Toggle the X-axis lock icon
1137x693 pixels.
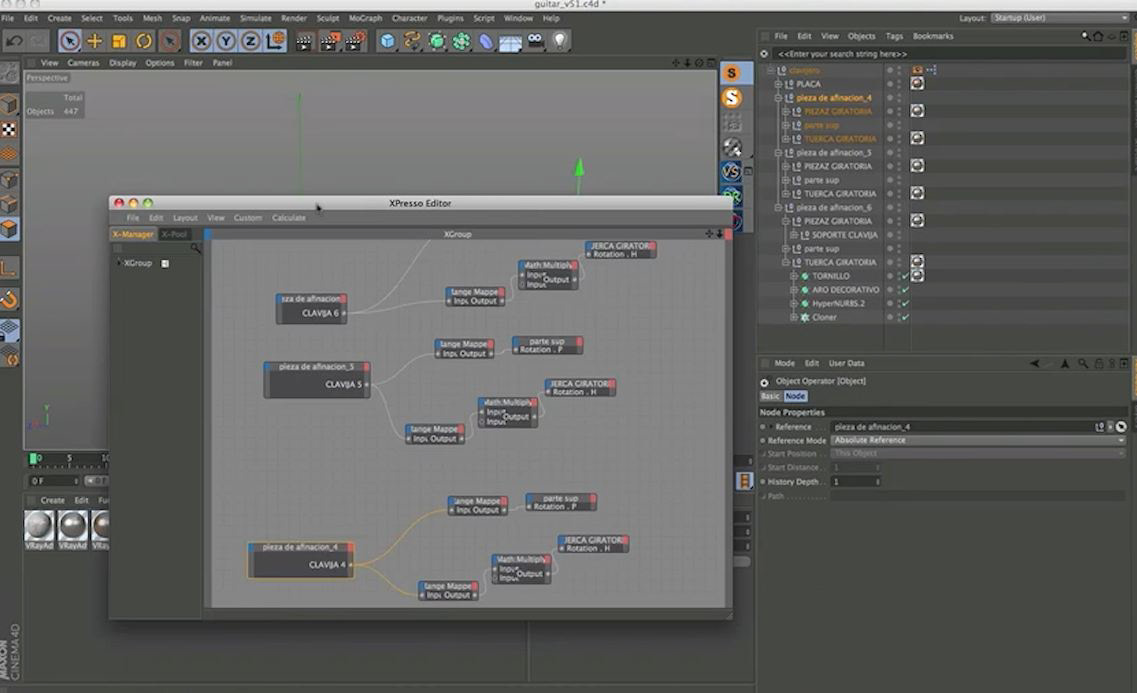point(201,41)
